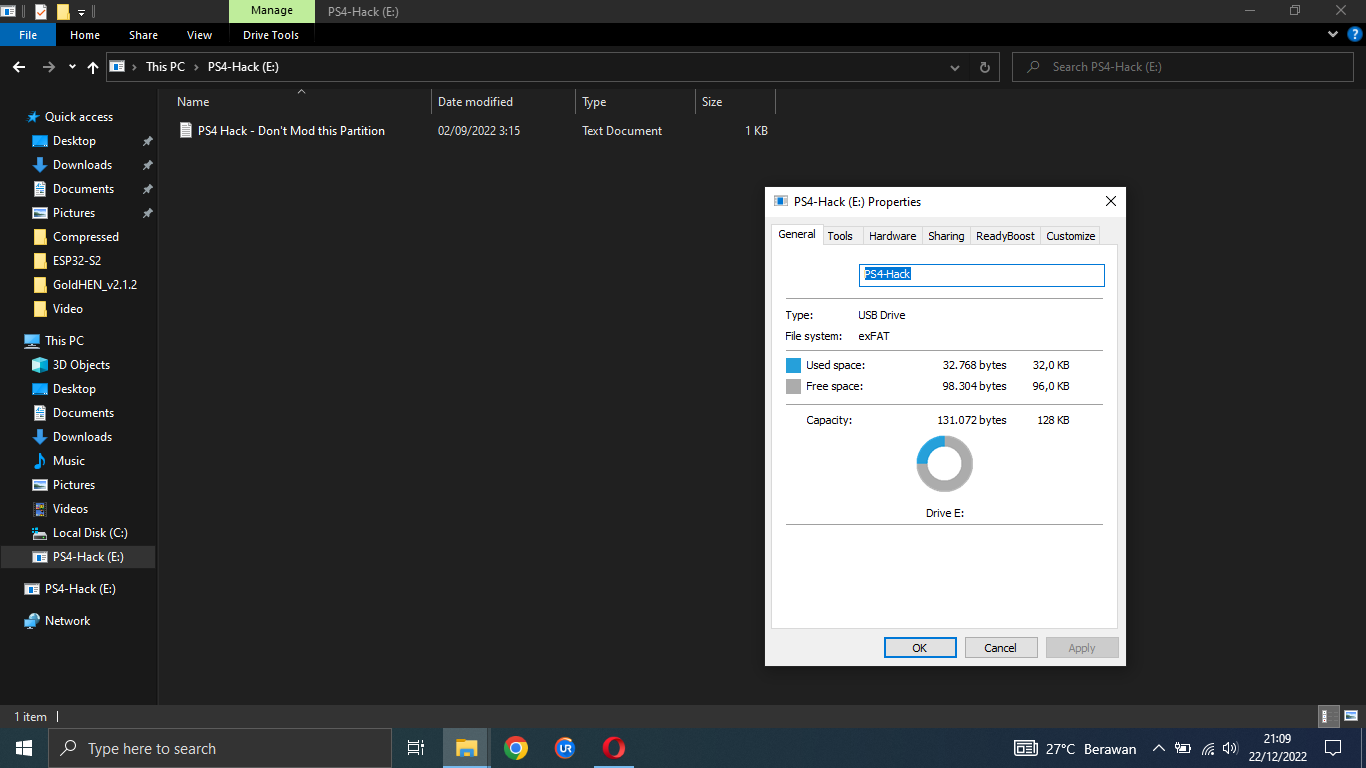Switch to large thumbnails view icon
Screen dimensions: 1366x768
(x=1351, y=716)
